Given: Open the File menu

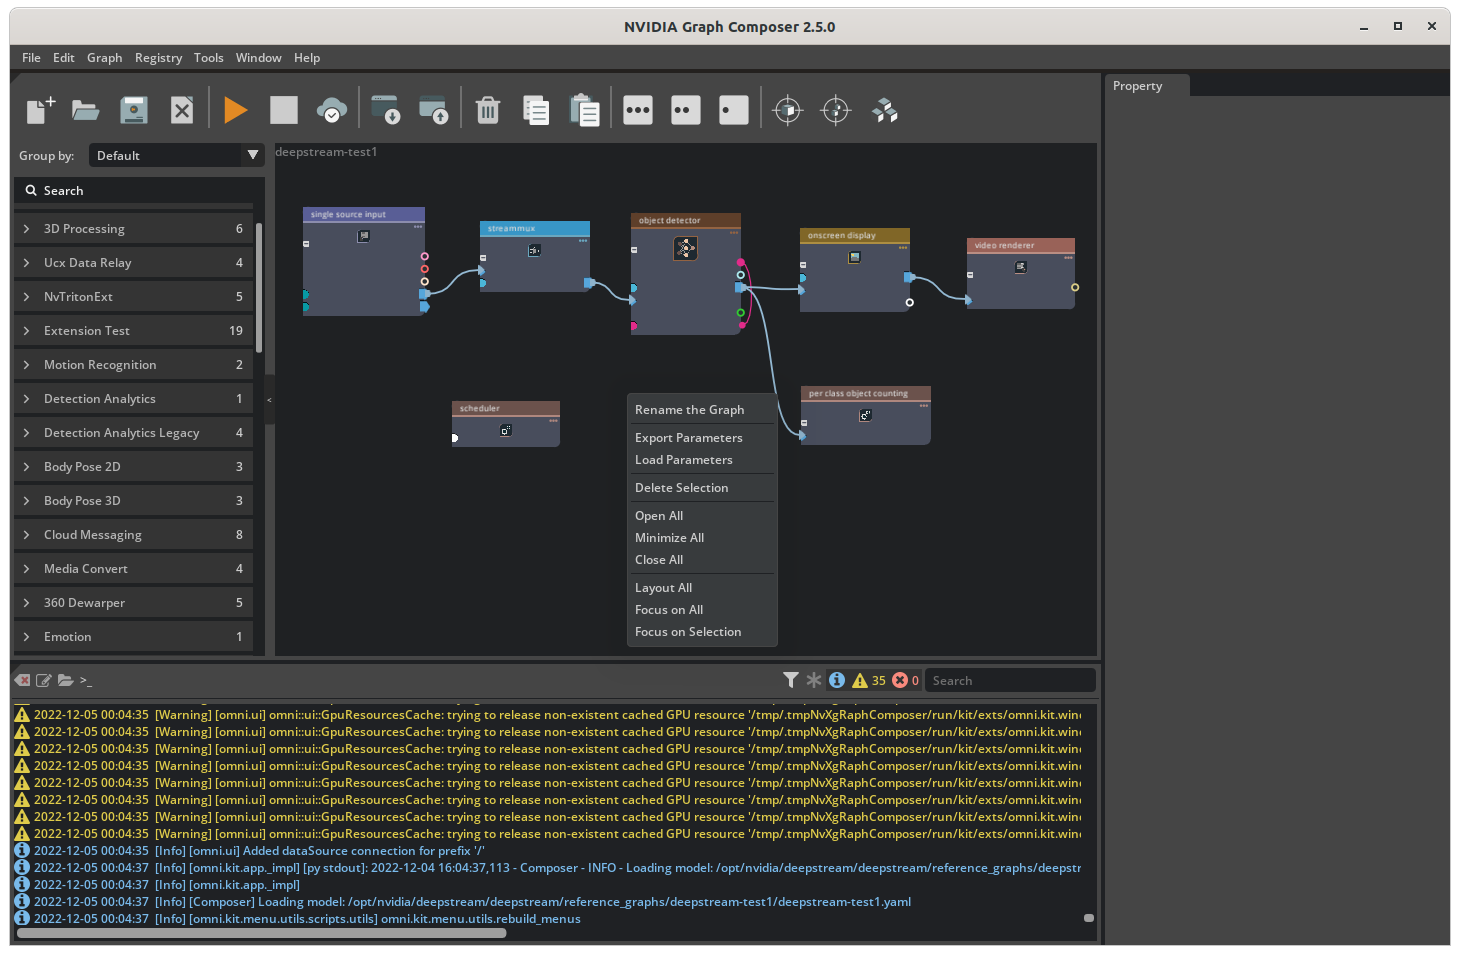Looking at the screenshot, I should pos(31,58).
